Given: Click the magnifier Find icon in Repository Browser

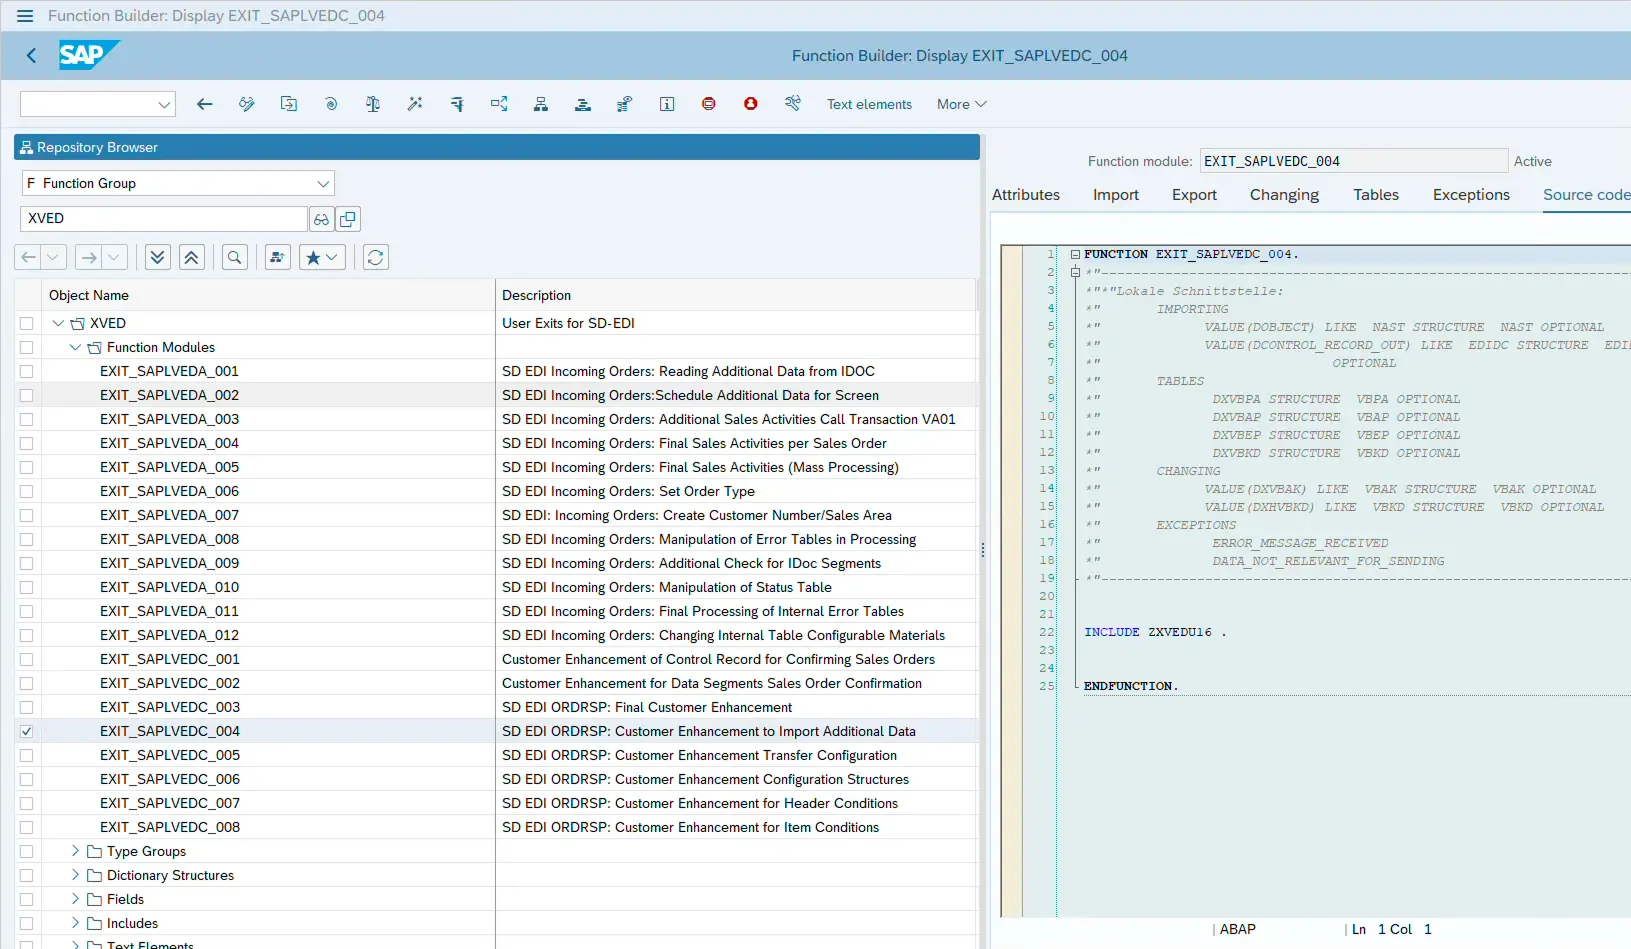Looking at the screenshot, I should pyautogui.click(x=234, y=257).
